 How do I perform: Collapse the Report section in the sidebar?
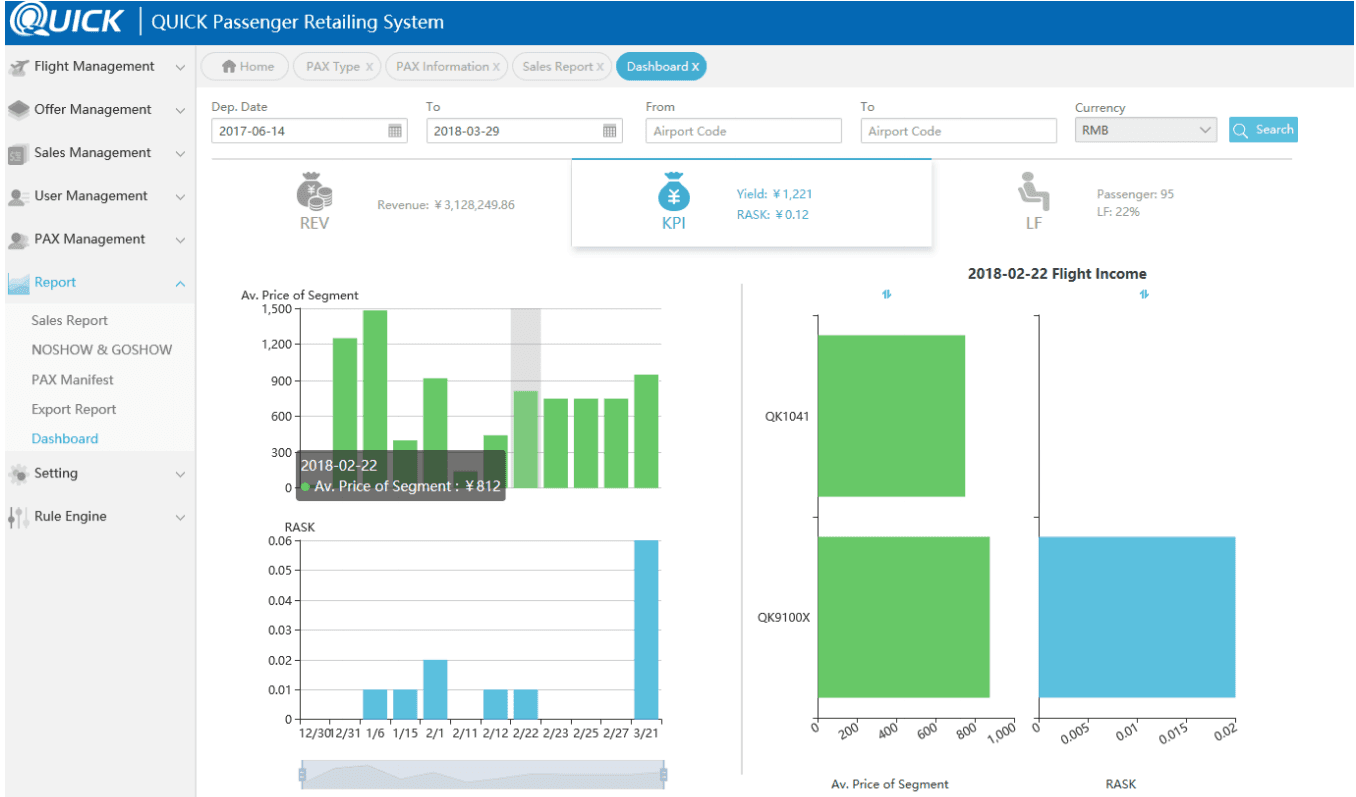point(181,283)
